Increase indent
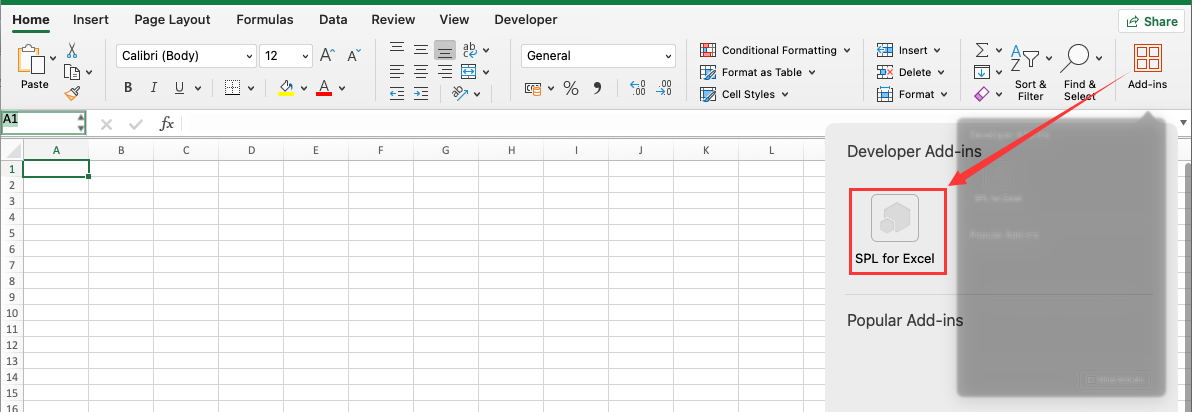The image size is (1192, 412). (420, 93)
